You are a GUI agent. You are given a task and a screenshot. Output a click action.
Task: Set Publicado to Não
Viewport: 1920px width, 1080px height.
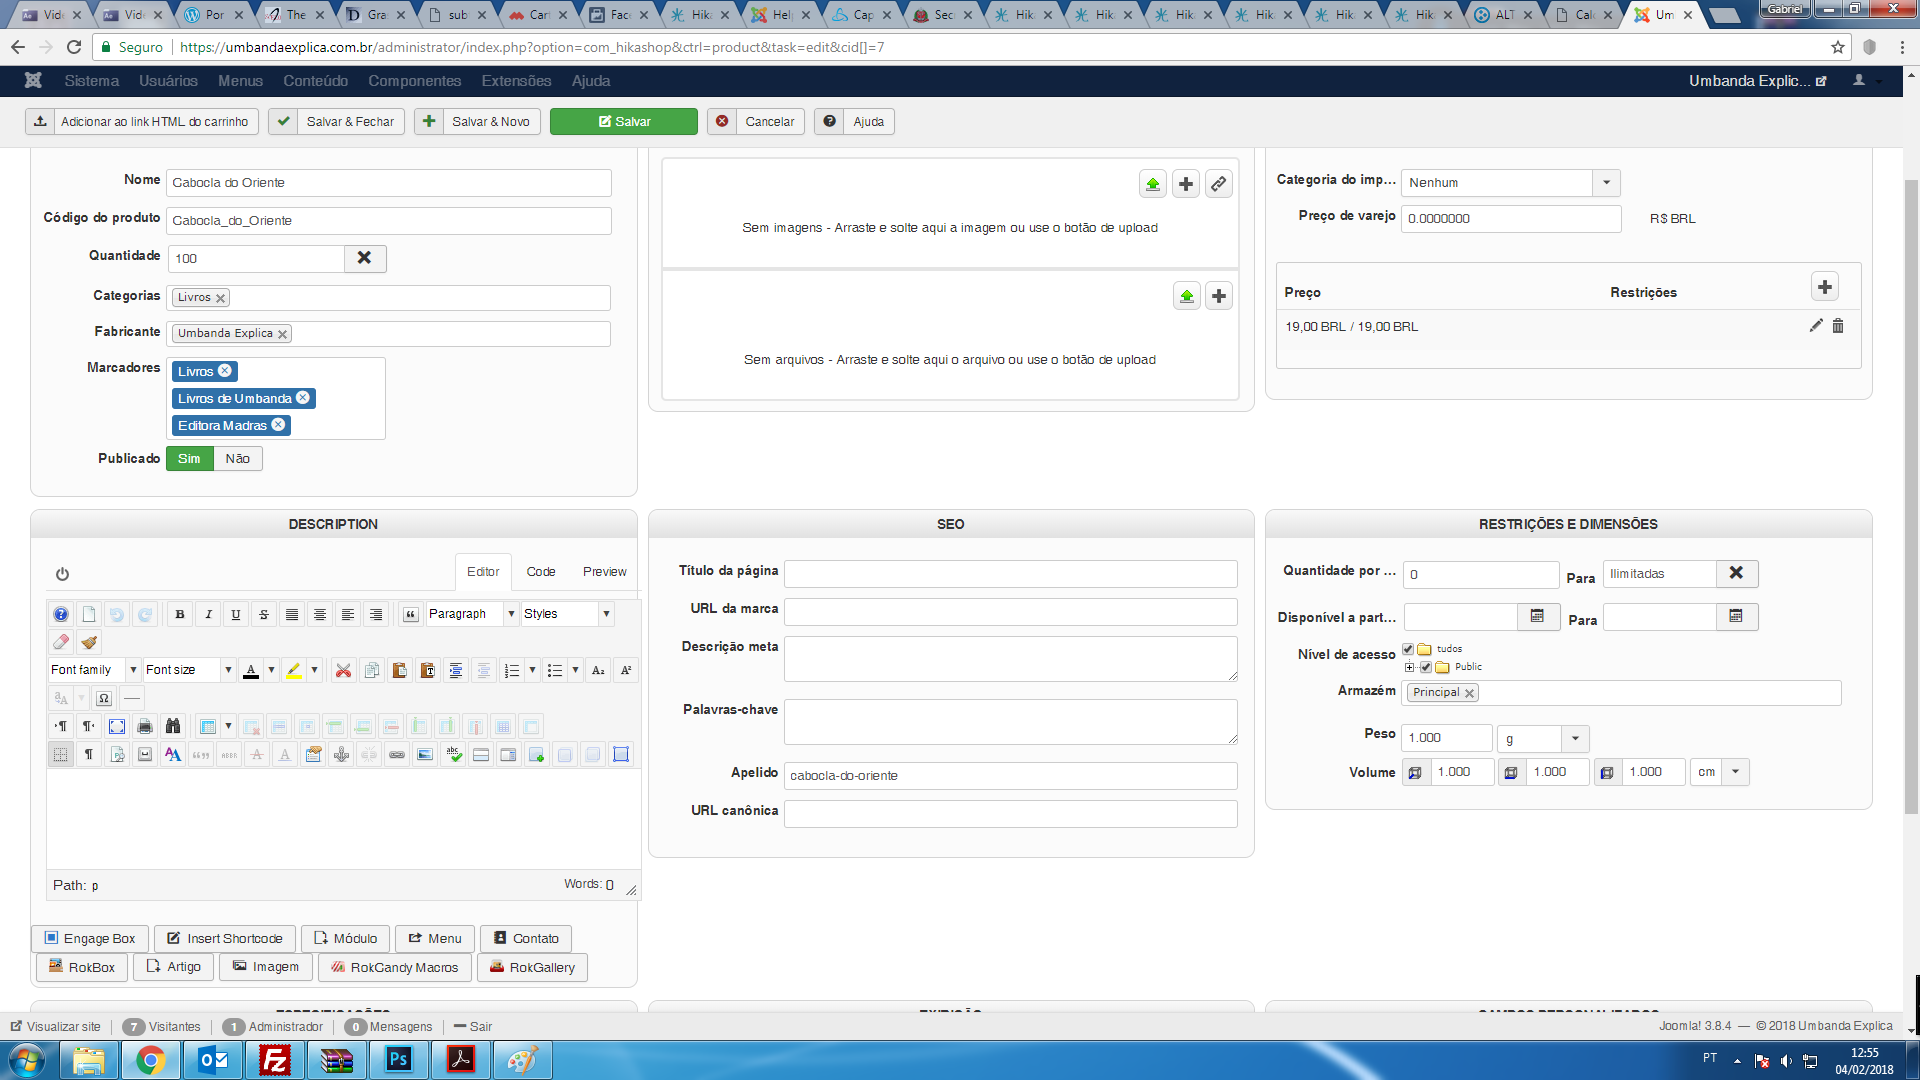click(x=237, y=458)
